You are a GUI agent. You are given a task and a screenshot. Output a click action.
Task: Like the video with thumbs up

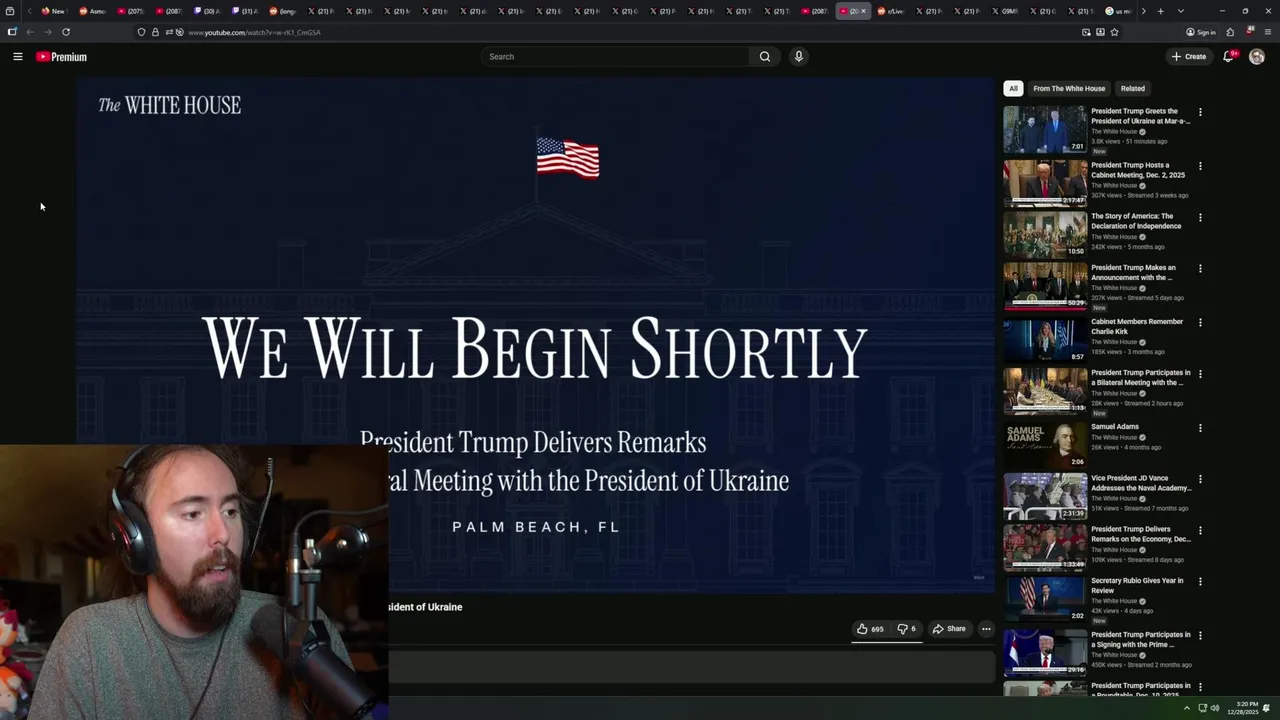[x=870, y=629]
